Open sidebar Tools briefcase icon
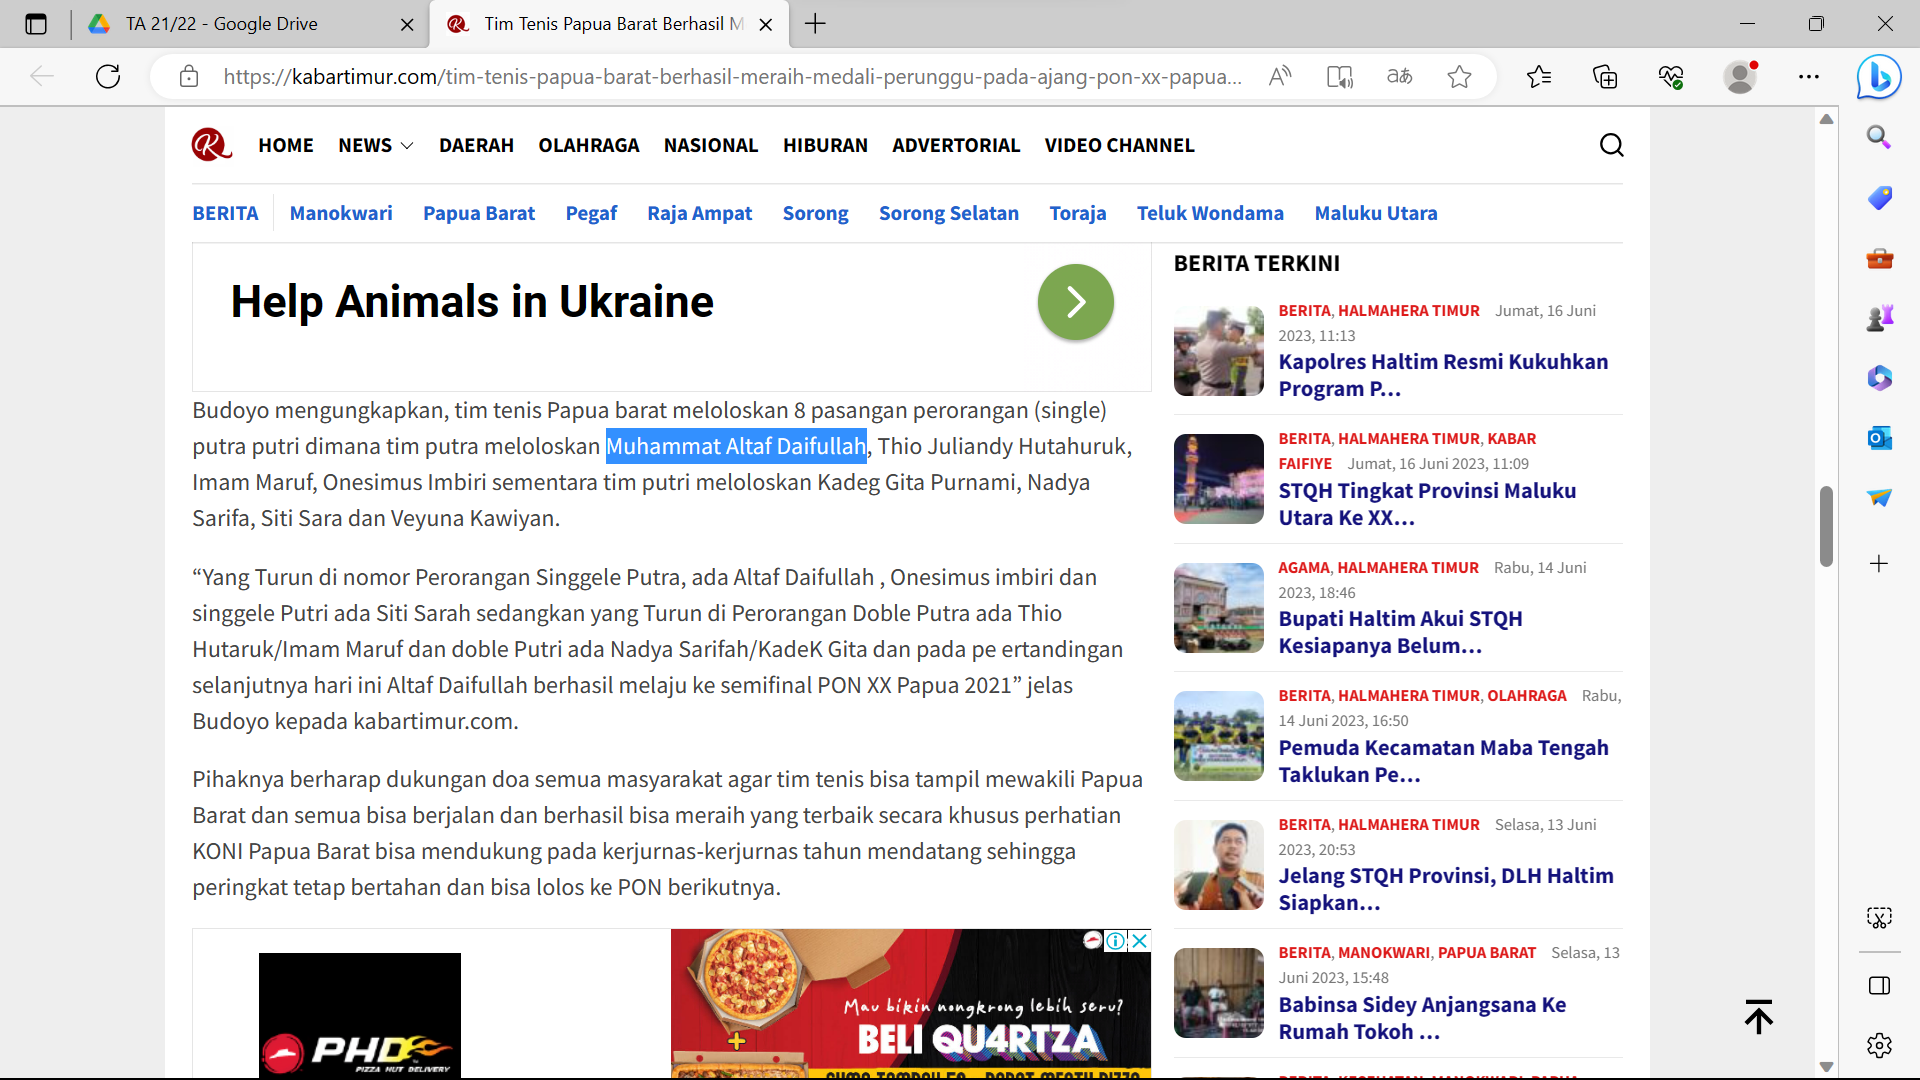1920x1080 pixels. pyautogui.click(x=1879, y=258)
